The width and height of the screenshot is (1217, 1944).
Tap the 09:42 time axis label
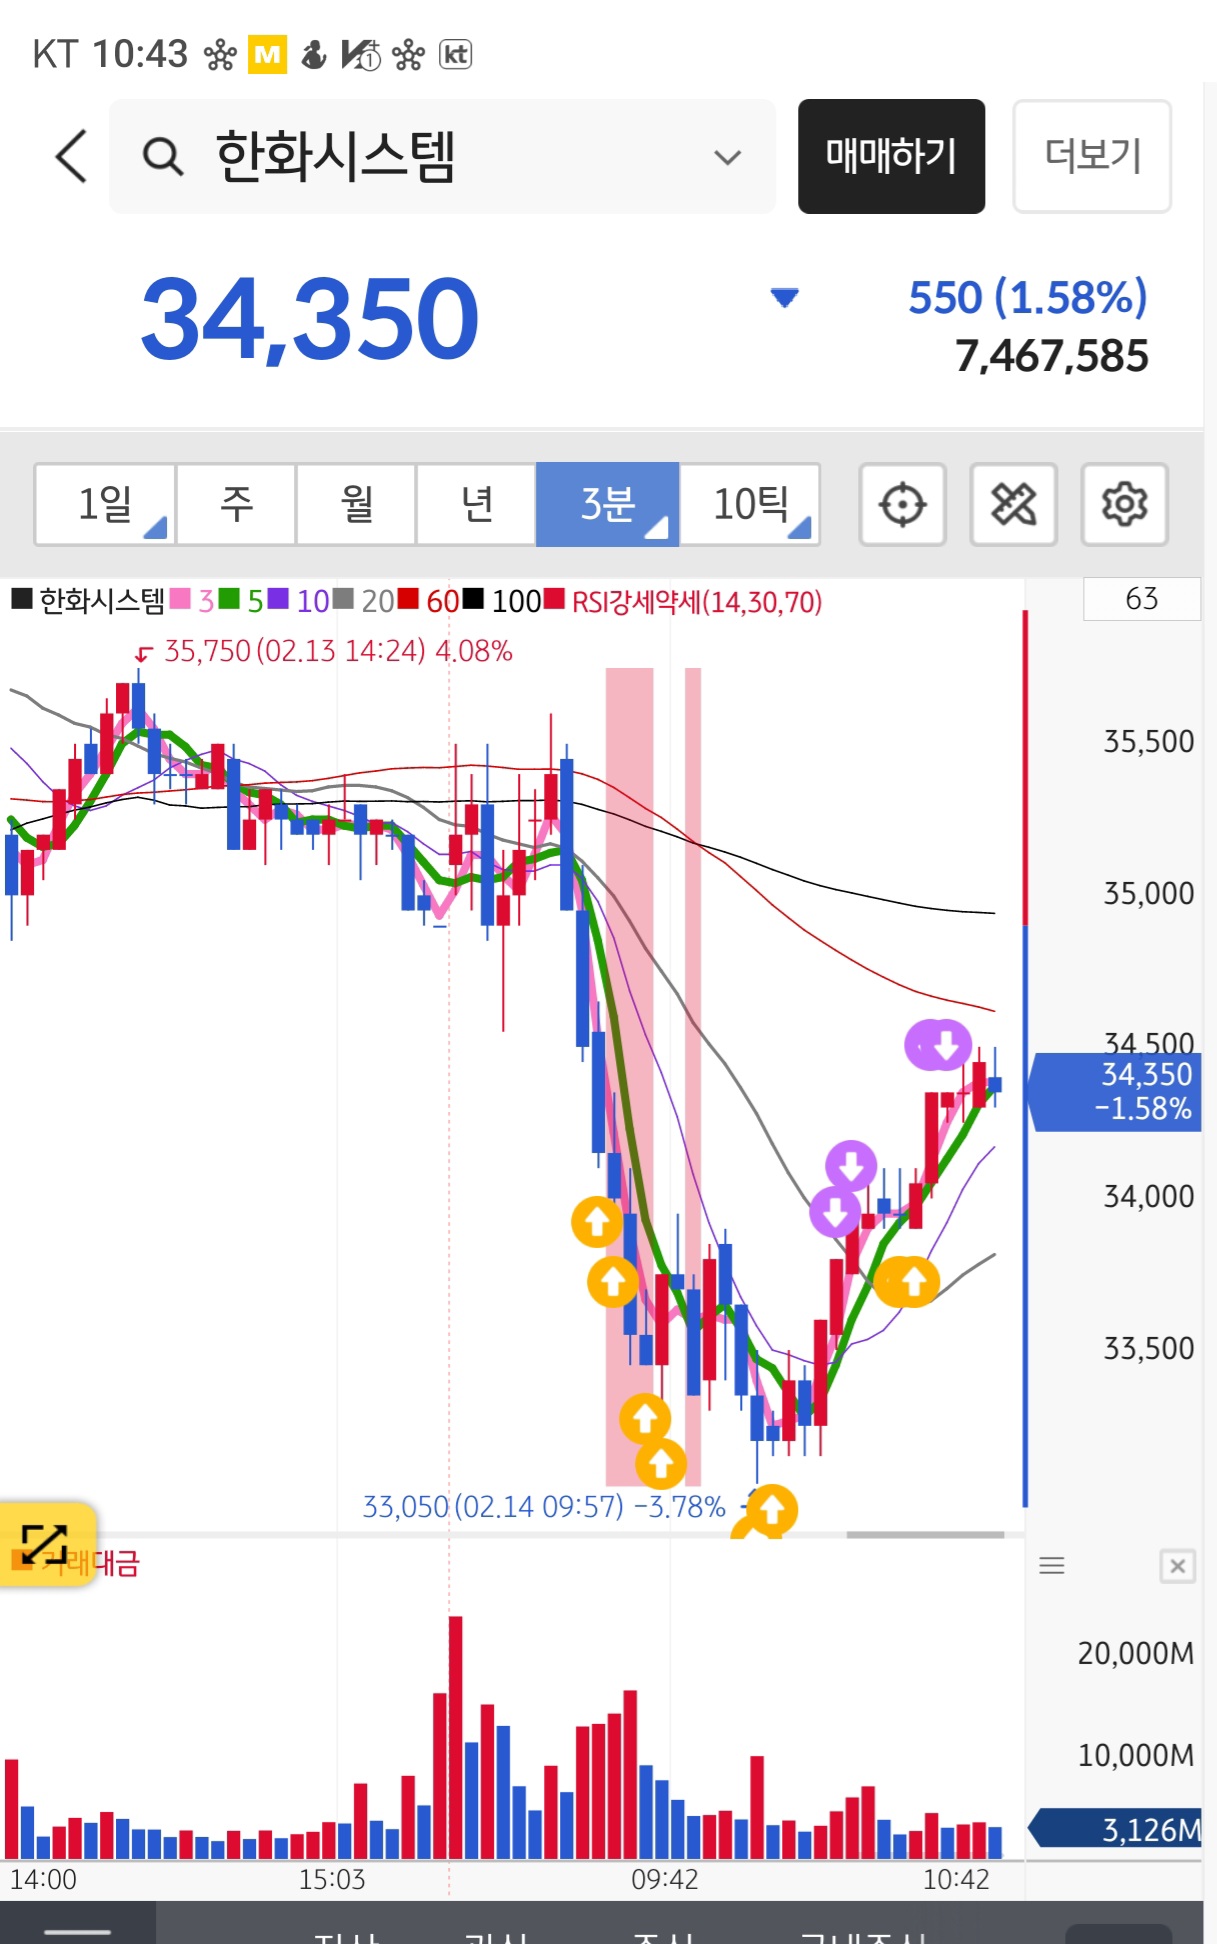[664, 1879]
